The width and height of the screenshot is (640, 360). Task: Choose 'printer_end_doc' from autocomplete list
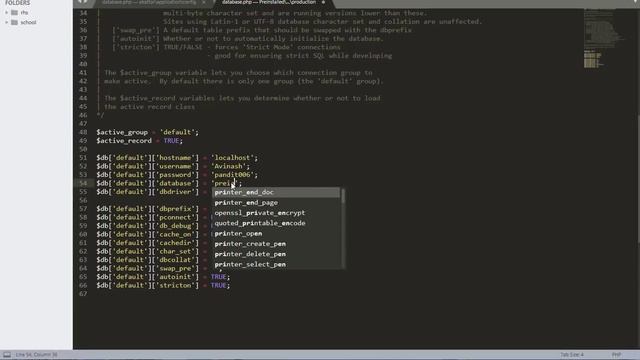(276, 192)
